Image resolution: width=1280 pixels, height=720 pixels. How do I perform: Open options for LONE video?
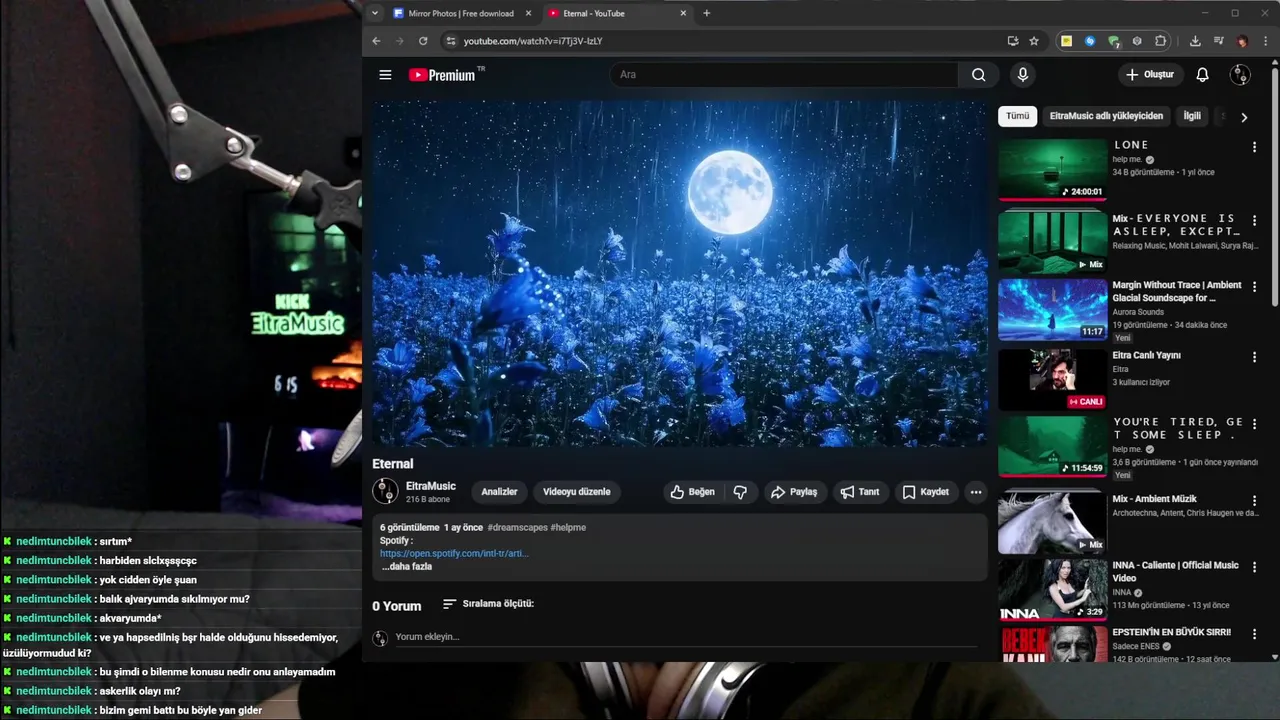[x=1254, y=147]
